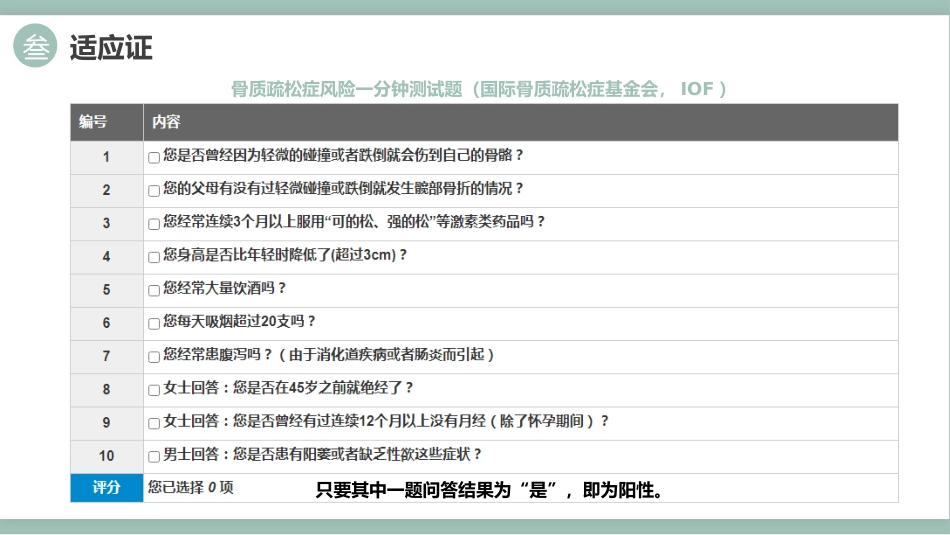The width and height of the screenshot is (950, 535).
Task: Click question text 您经常患腹泻吗
Action: 329,355
